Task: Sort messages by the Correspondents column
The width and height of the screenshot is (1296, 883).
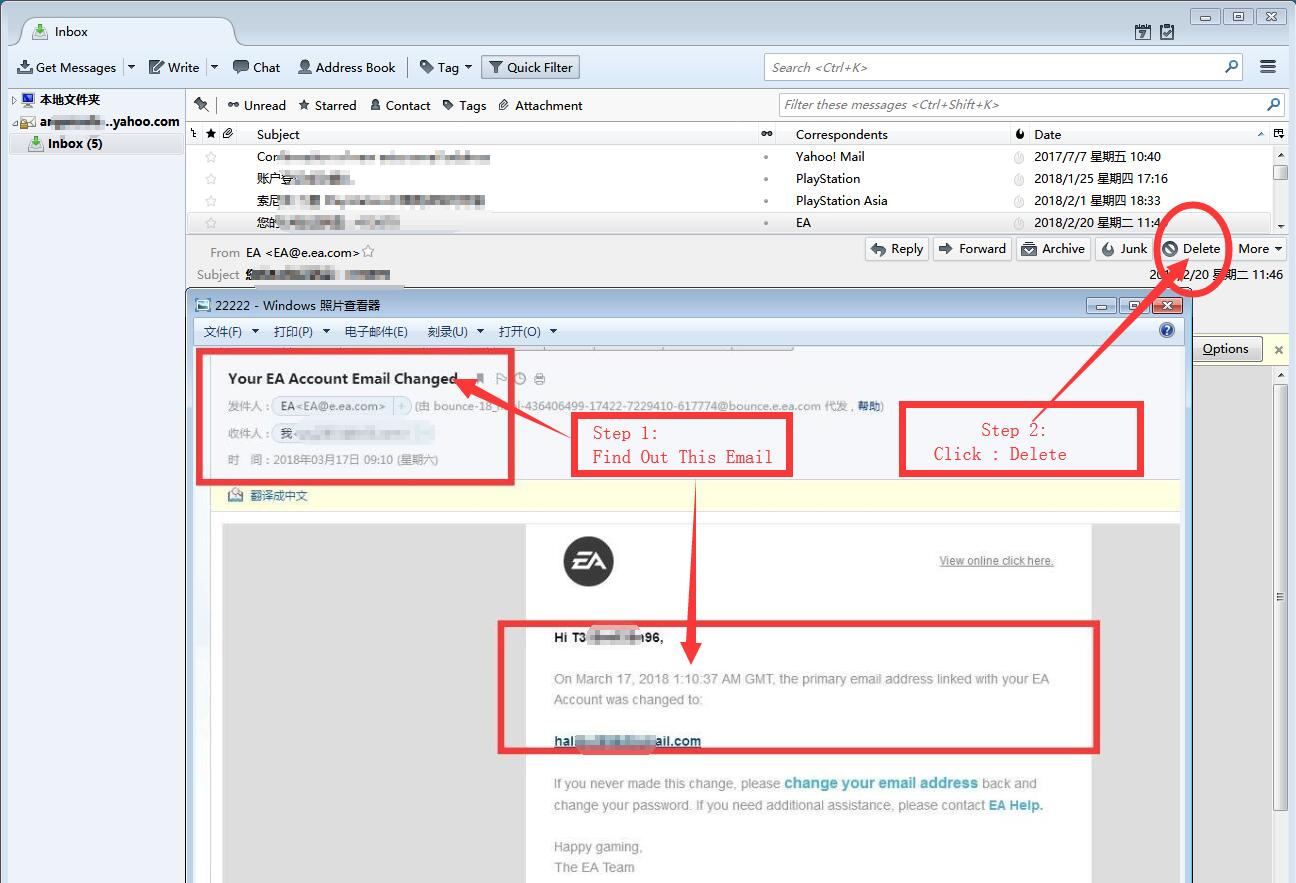Action: click(900, 134)
